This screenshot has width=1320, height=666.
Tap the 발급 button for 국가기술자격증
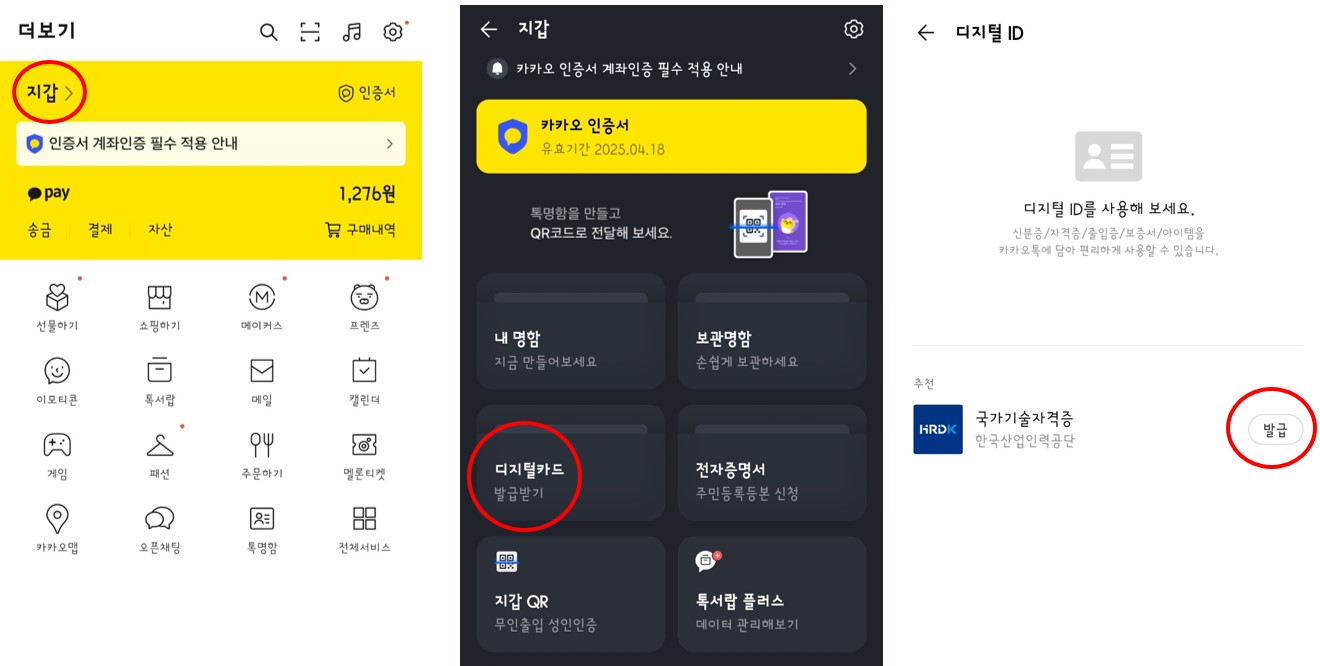(x=1275, y=429)
